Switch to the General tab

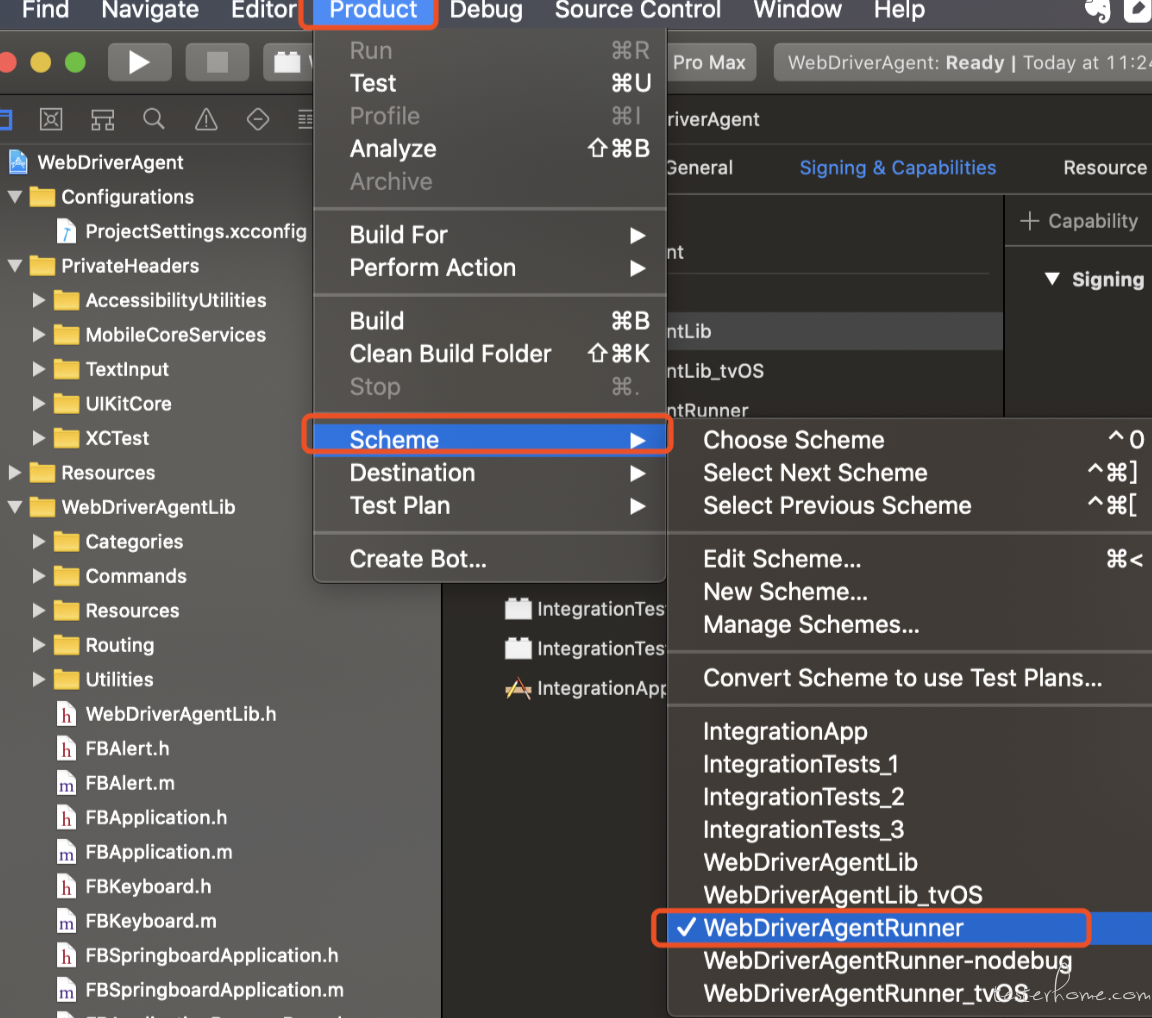coord(700,167)
